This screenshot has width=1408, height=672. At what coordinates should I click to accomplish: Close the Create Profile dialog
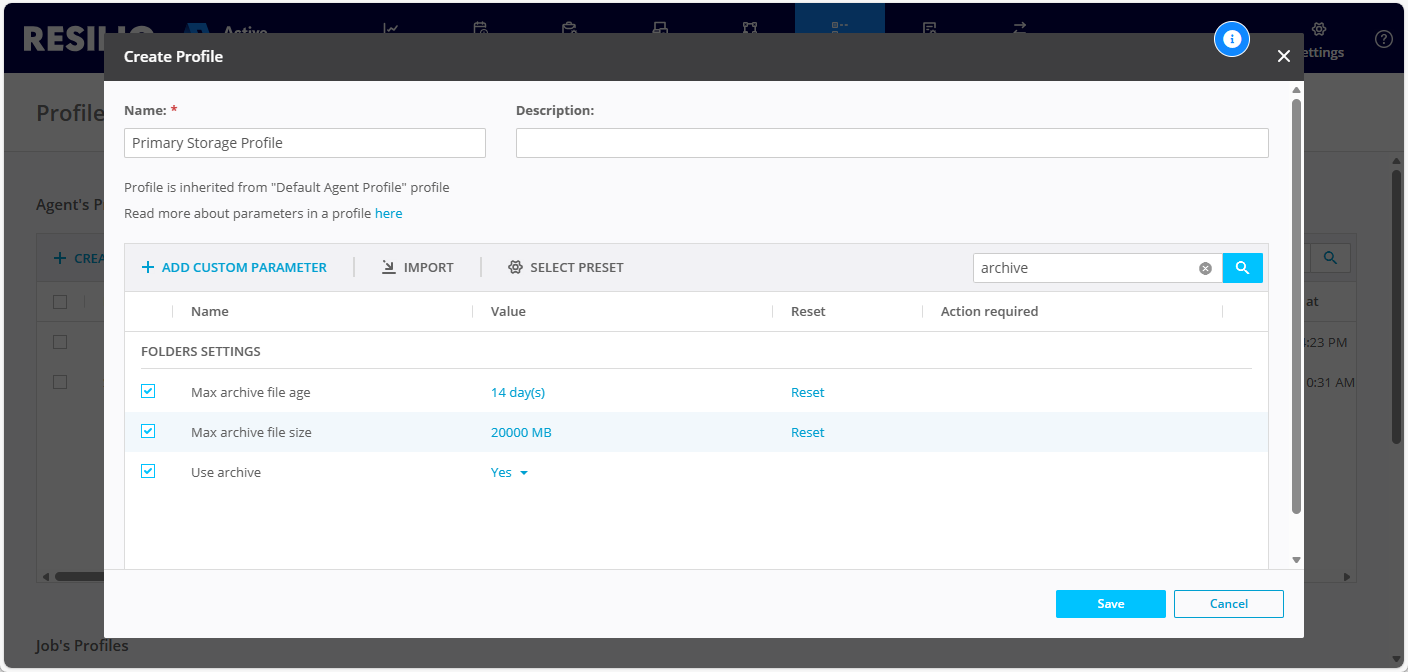(1284, 57)
